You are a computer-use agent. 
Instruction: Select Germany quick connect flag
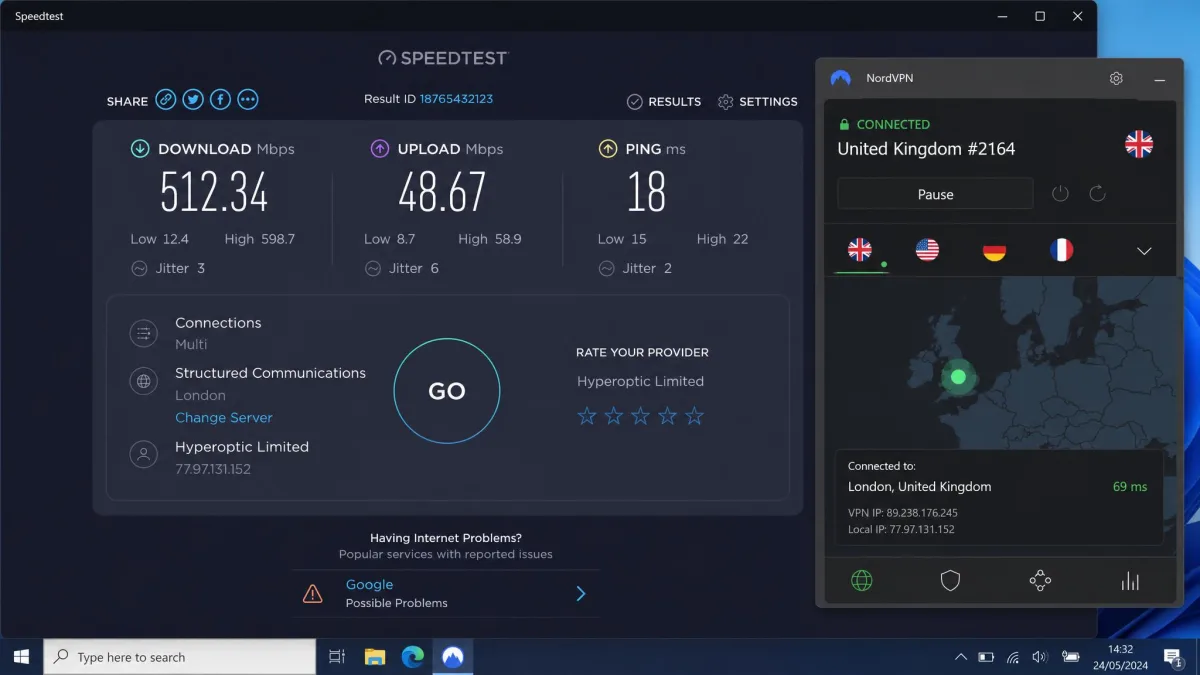click(x=994, y=250)
